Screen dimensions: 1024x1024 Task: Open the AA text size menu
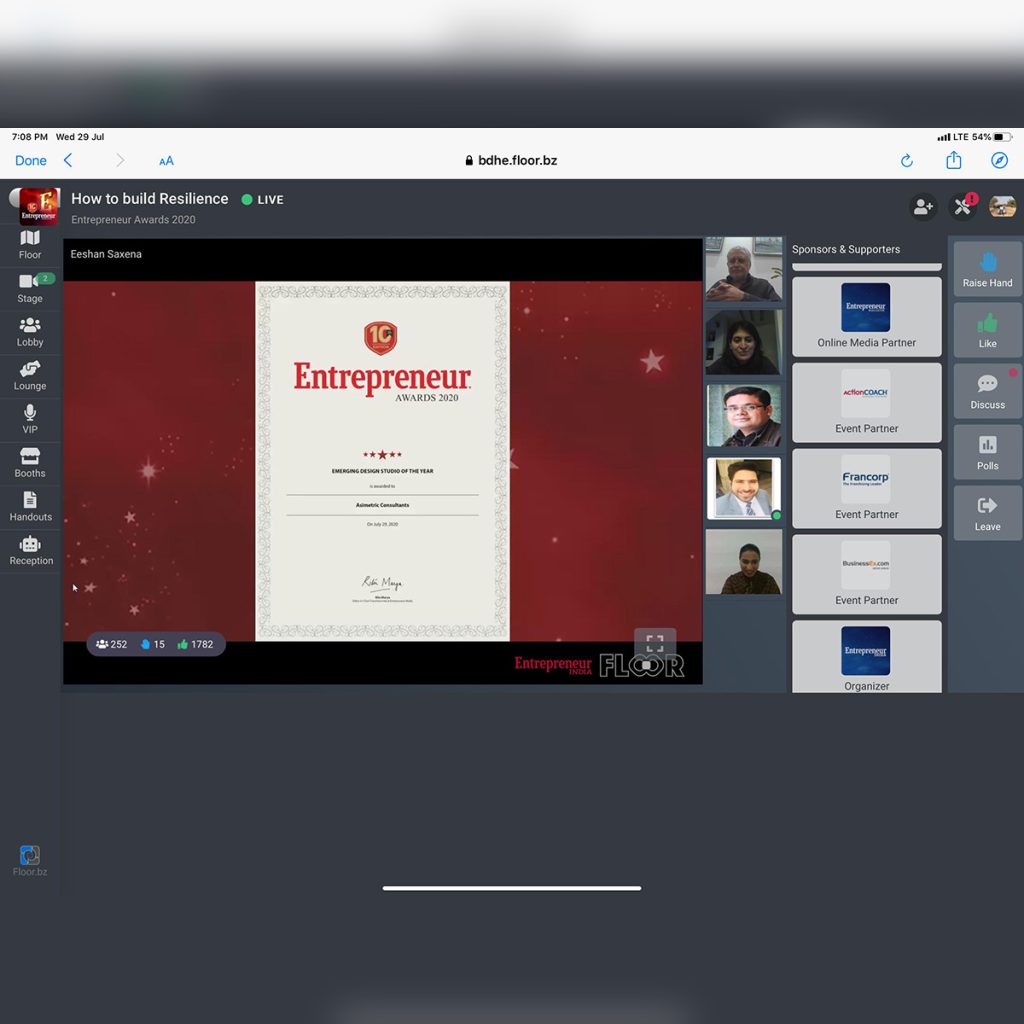[x=167, y=161]
